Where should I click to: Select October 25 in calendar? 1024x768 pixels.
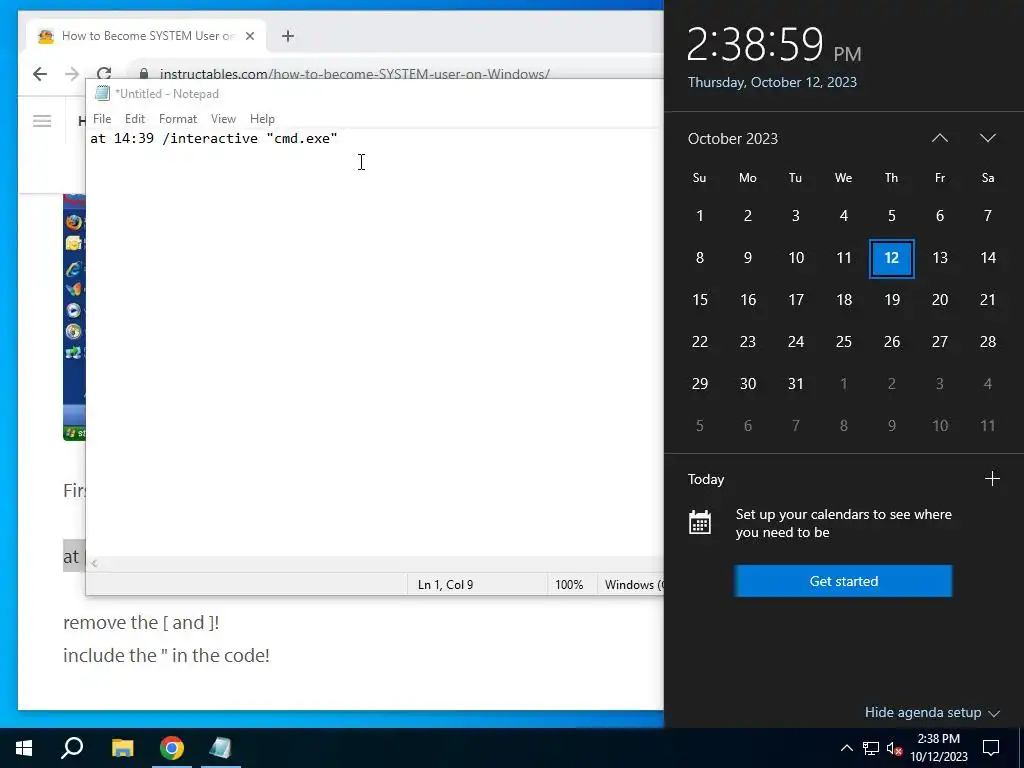pos(844,342)
